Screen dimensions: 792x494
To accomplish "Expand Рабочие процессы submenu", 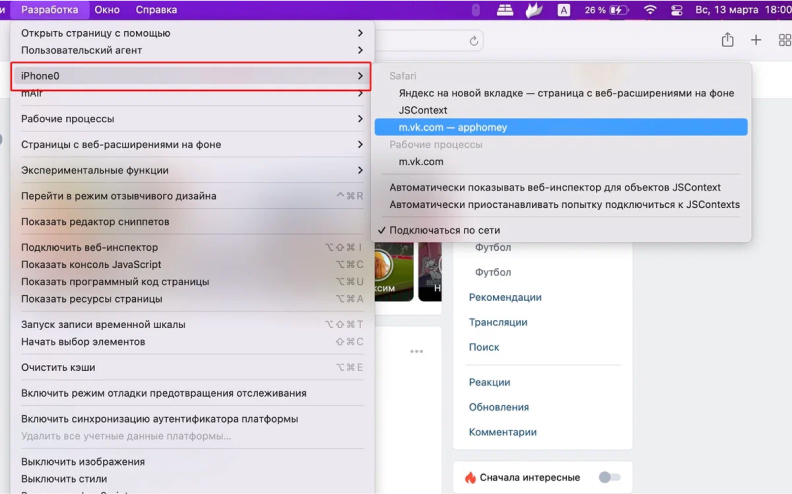I will (192, 119).
